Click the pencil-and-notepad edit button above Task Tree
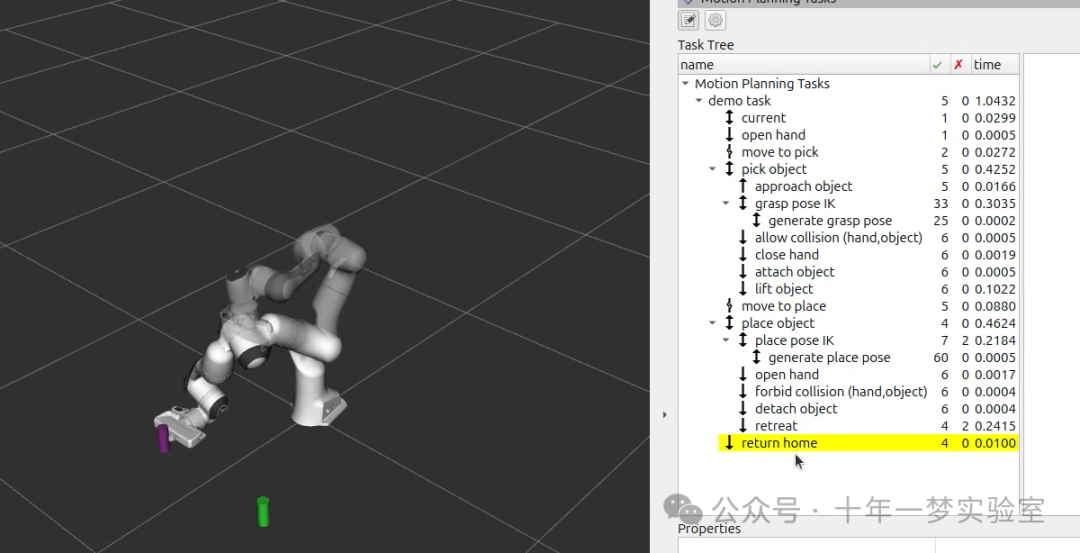 pos(688,20)
